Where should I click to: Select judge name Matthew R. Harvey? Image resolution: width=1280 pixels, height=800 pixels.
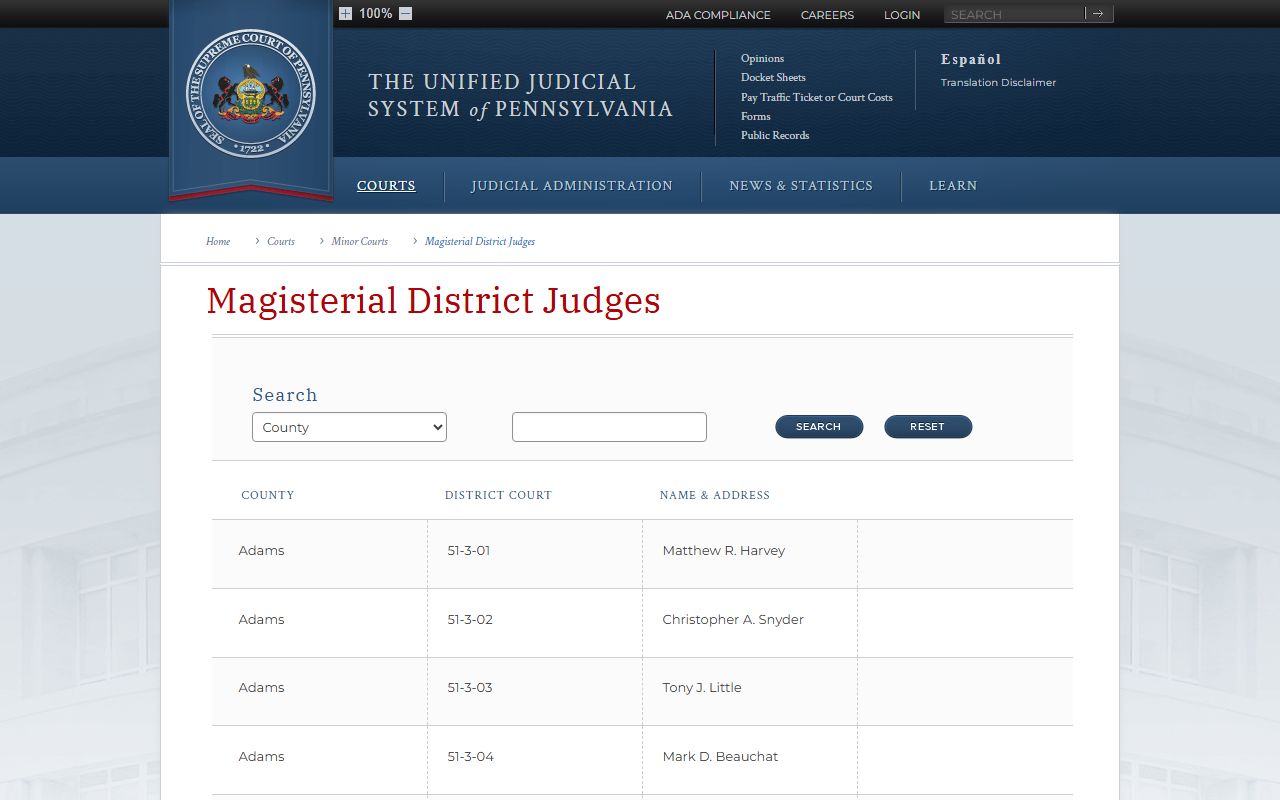[x=724, y=551]
